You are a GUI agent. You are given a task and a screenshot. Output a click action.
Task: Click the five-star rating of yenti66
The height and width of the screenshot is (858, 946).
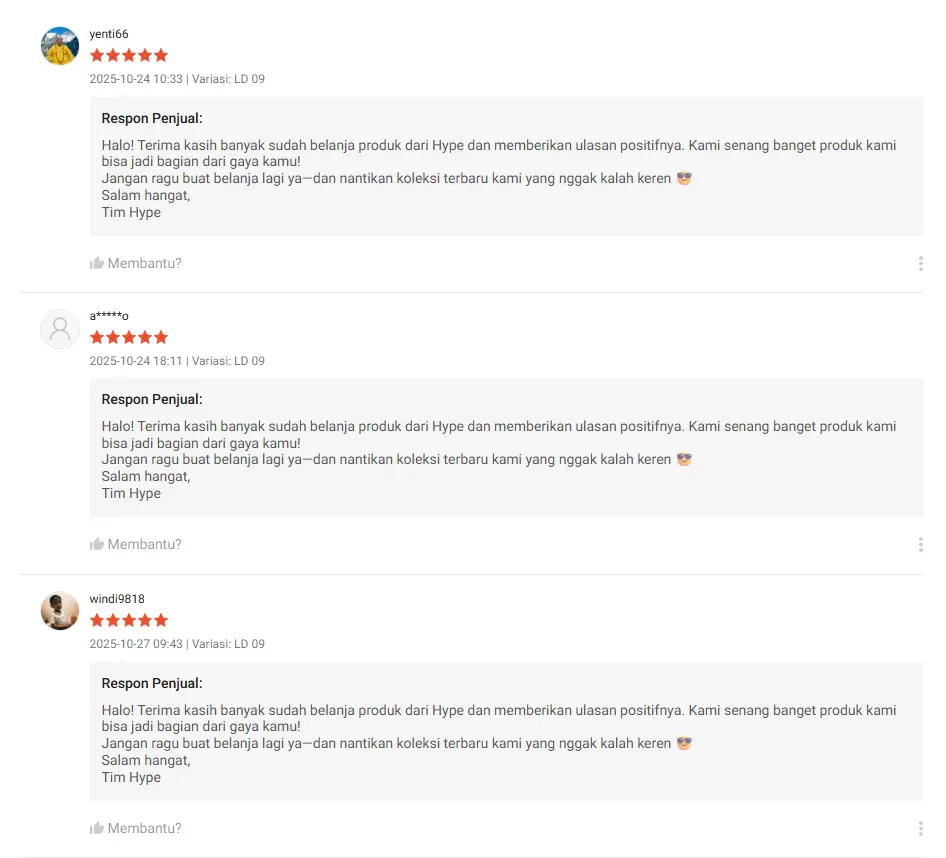click(x=129, y=56)
